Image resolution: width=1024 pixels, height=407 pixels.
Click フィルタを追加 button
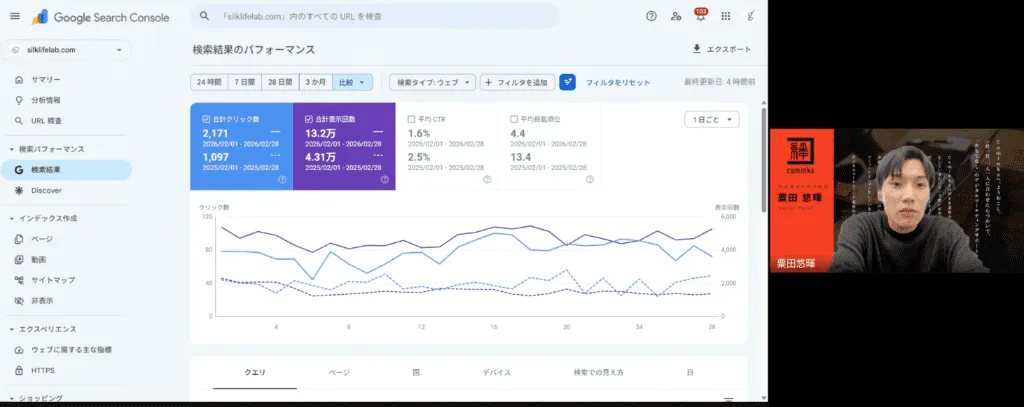tap(517, 82)
